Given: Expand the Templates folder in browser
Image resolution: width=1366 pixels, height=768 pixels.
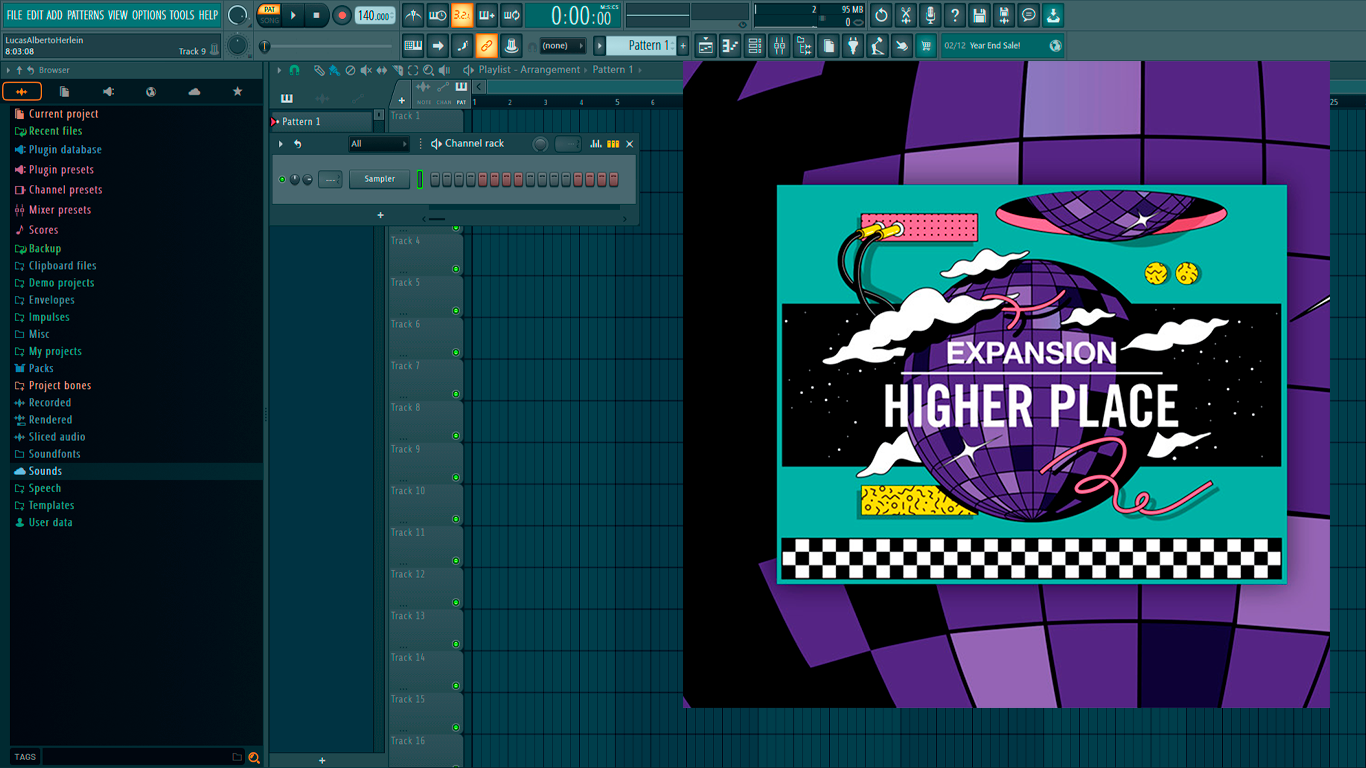Looking at the screenshot, I should (x=51, y=505).
